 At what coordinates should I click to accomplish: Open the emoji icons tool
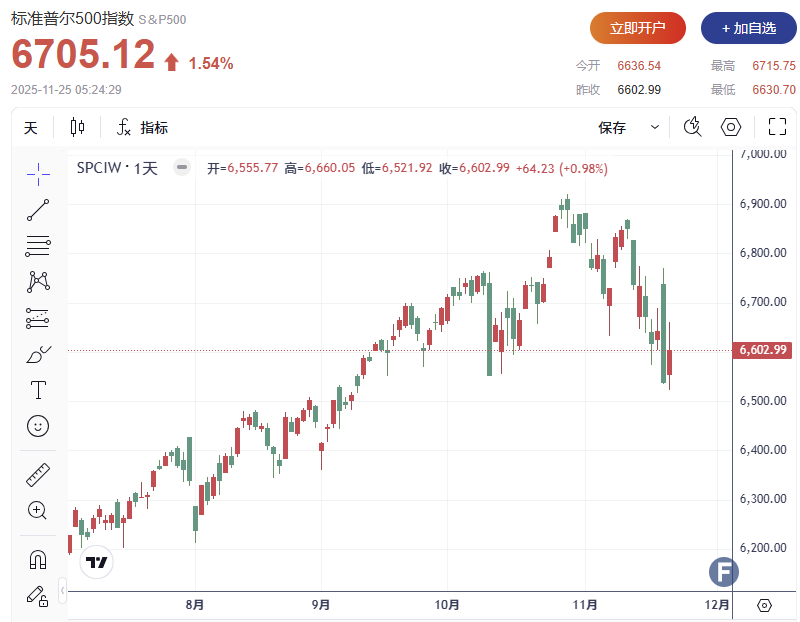(38, 426)
